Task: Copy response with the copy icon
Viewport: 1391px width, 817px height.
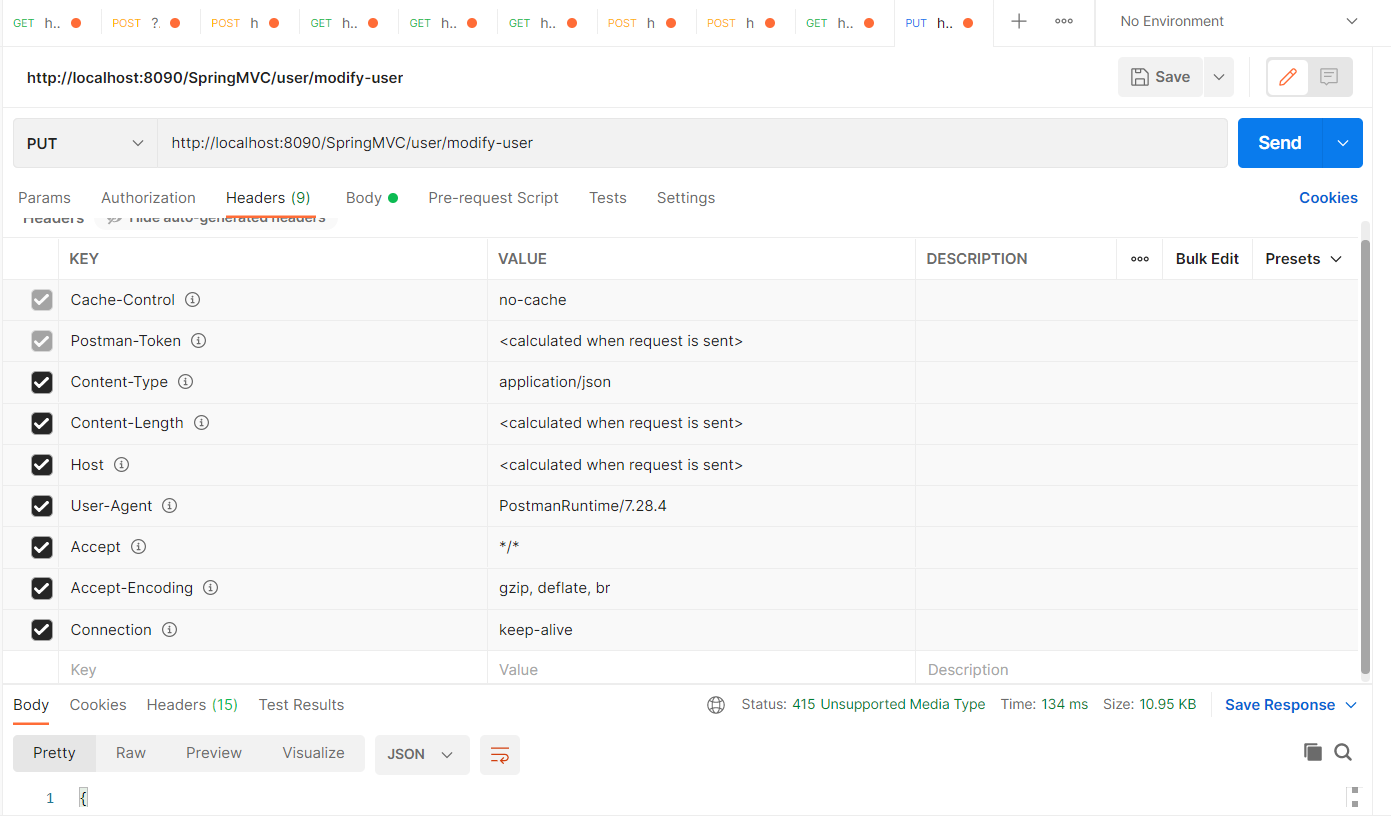Action: 1313,753
